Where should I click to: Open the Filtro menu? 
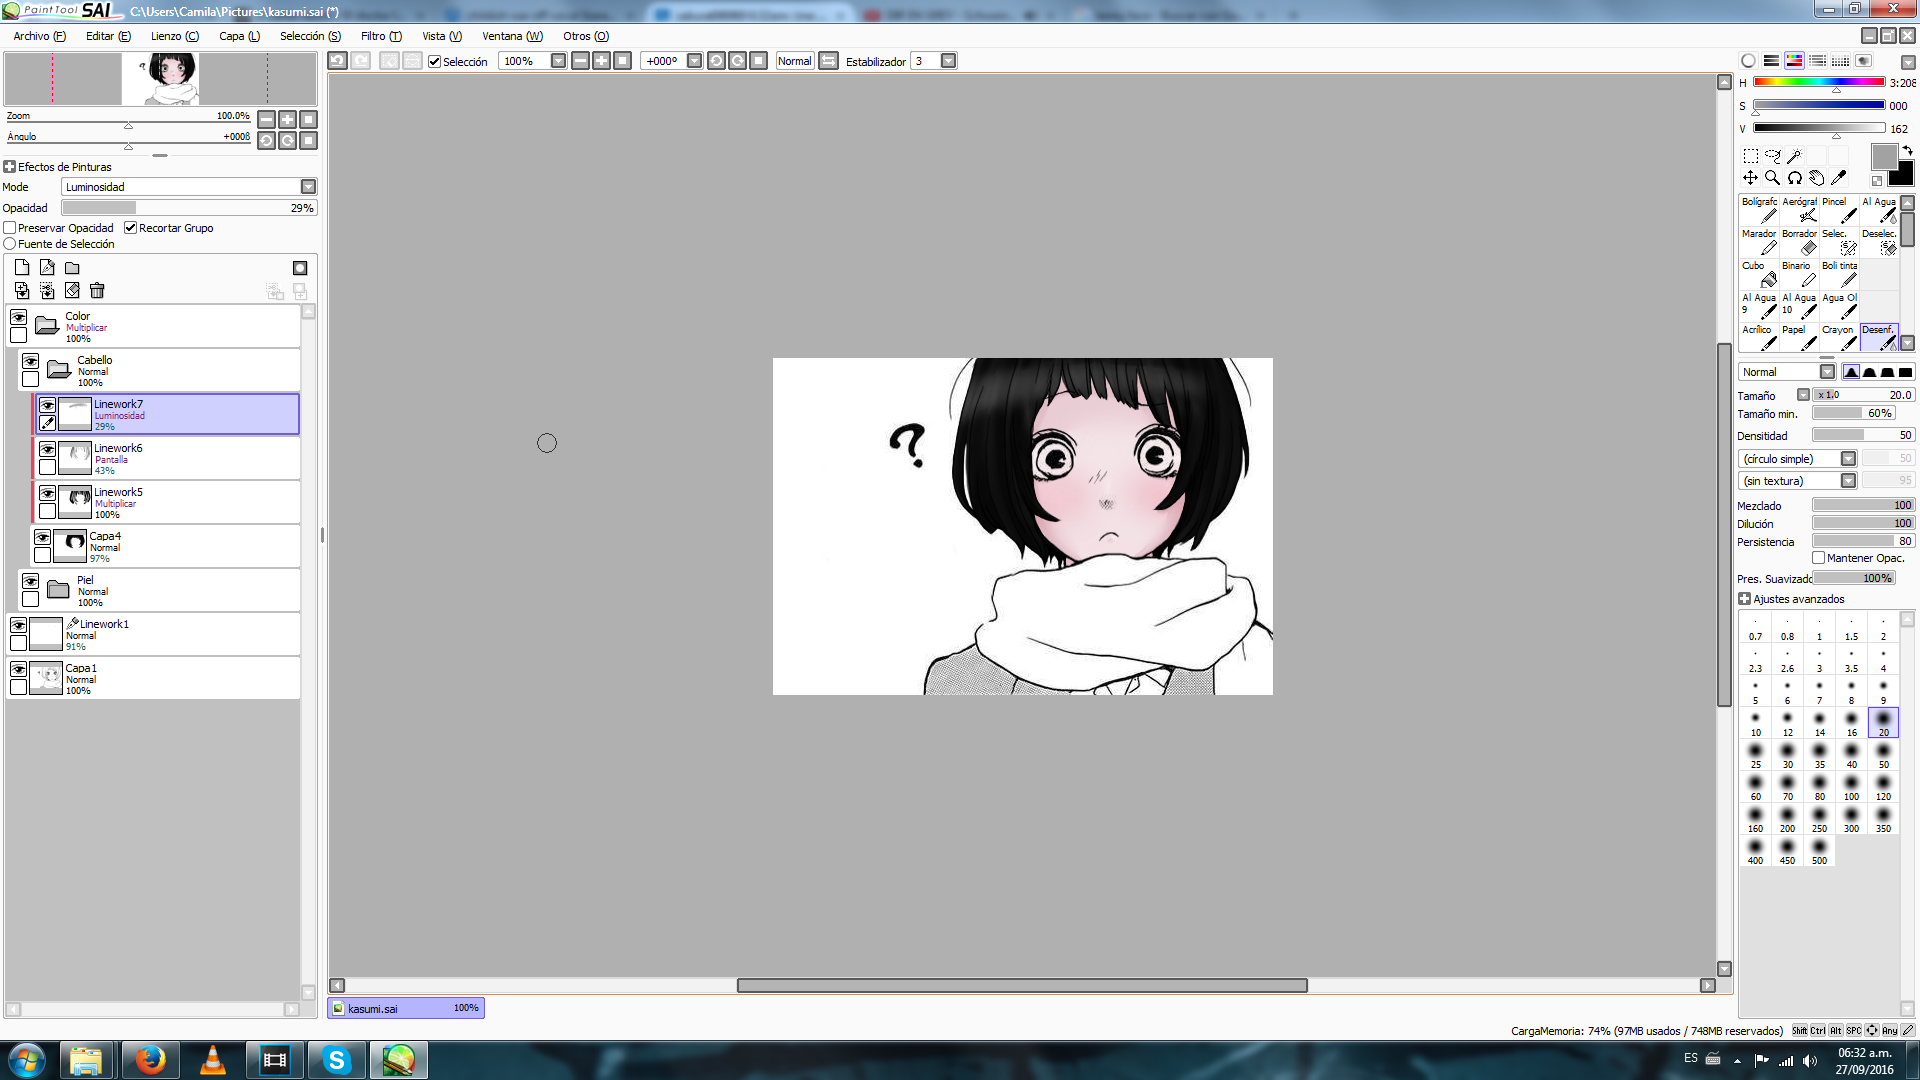(x=380, y=36)
